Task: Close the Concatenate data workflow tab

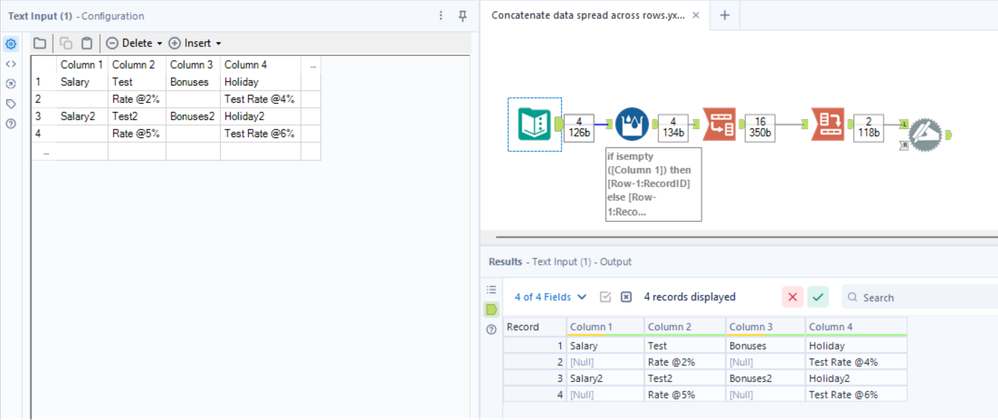Action: pyautogui.click(x=696, y=16)
